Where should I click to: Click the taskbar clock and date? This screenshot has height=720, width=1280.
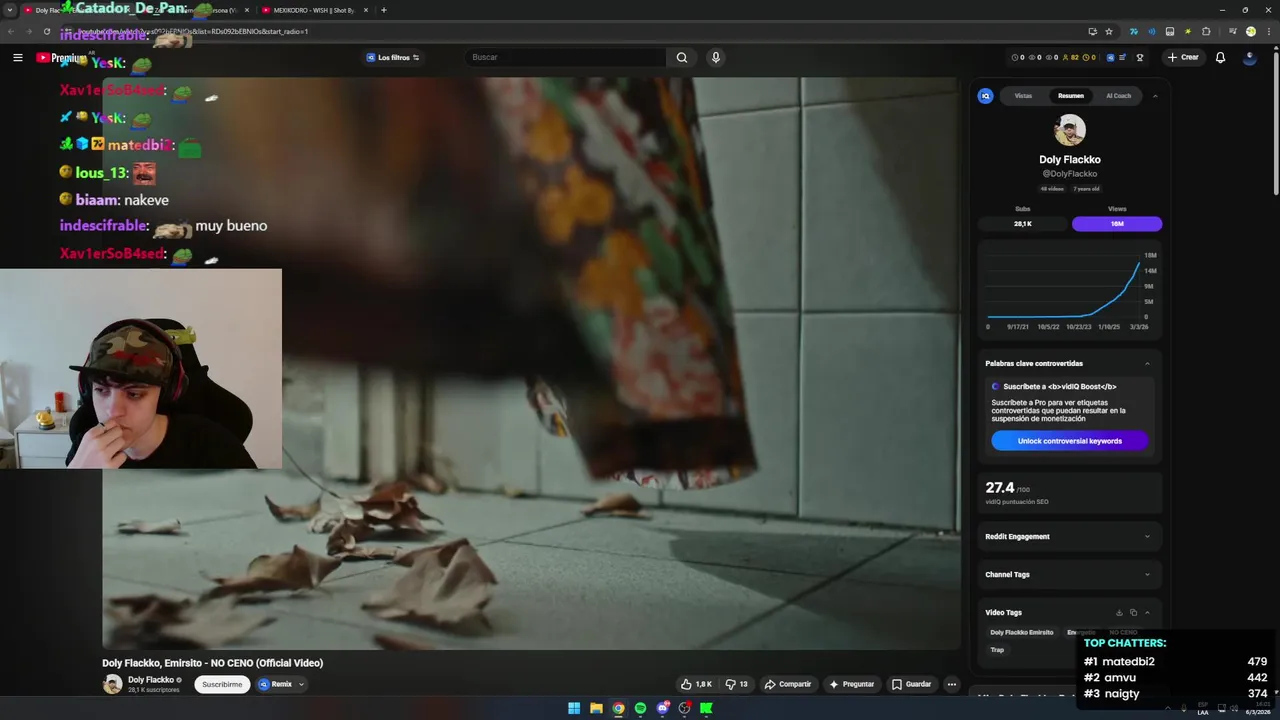coord(1256,708)
